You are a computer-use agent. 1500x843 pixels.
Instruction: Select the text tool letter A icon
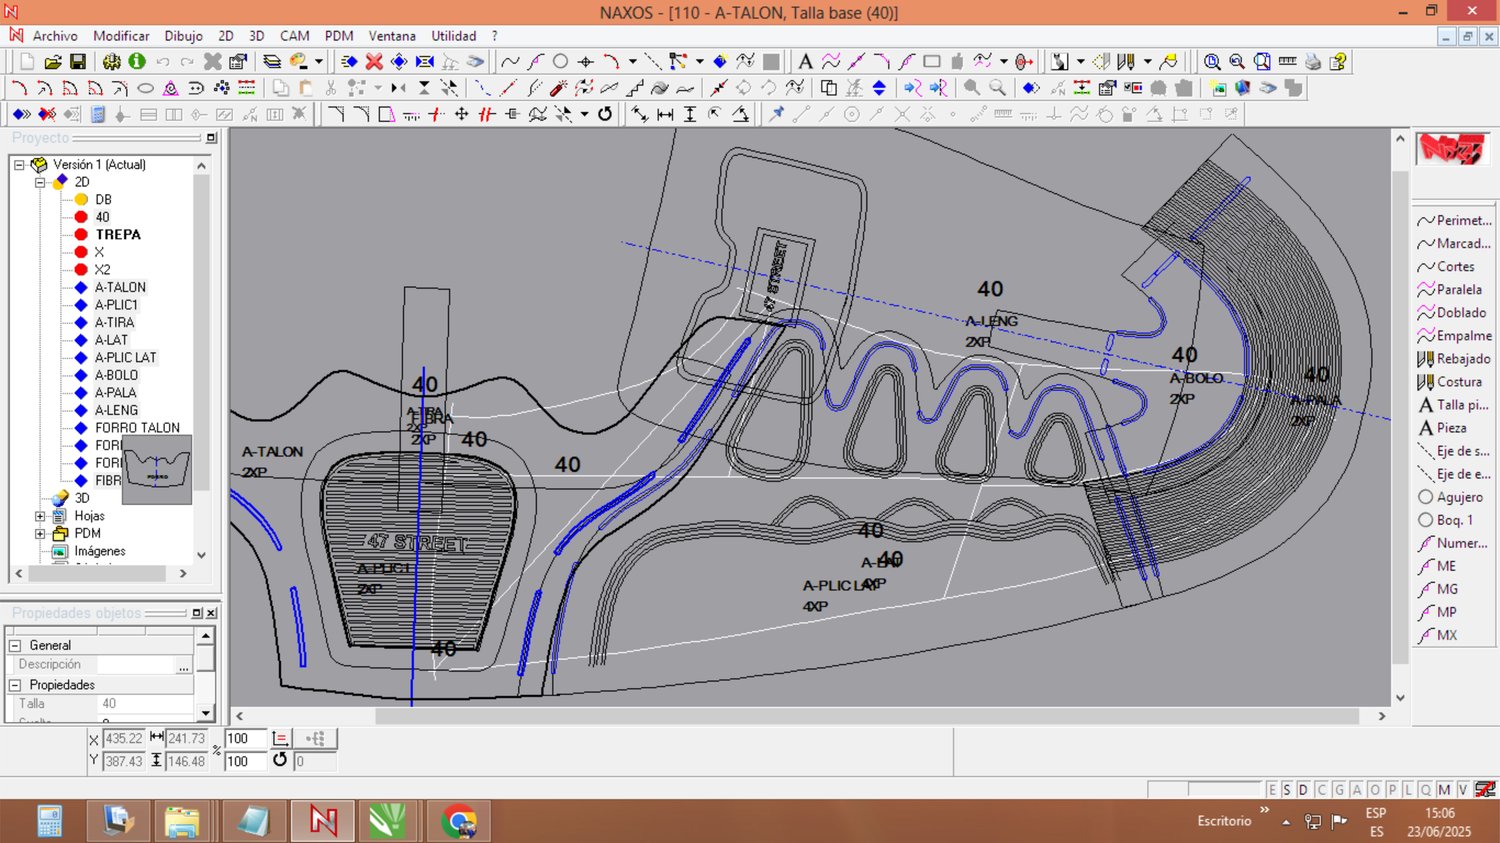point(805,62)
